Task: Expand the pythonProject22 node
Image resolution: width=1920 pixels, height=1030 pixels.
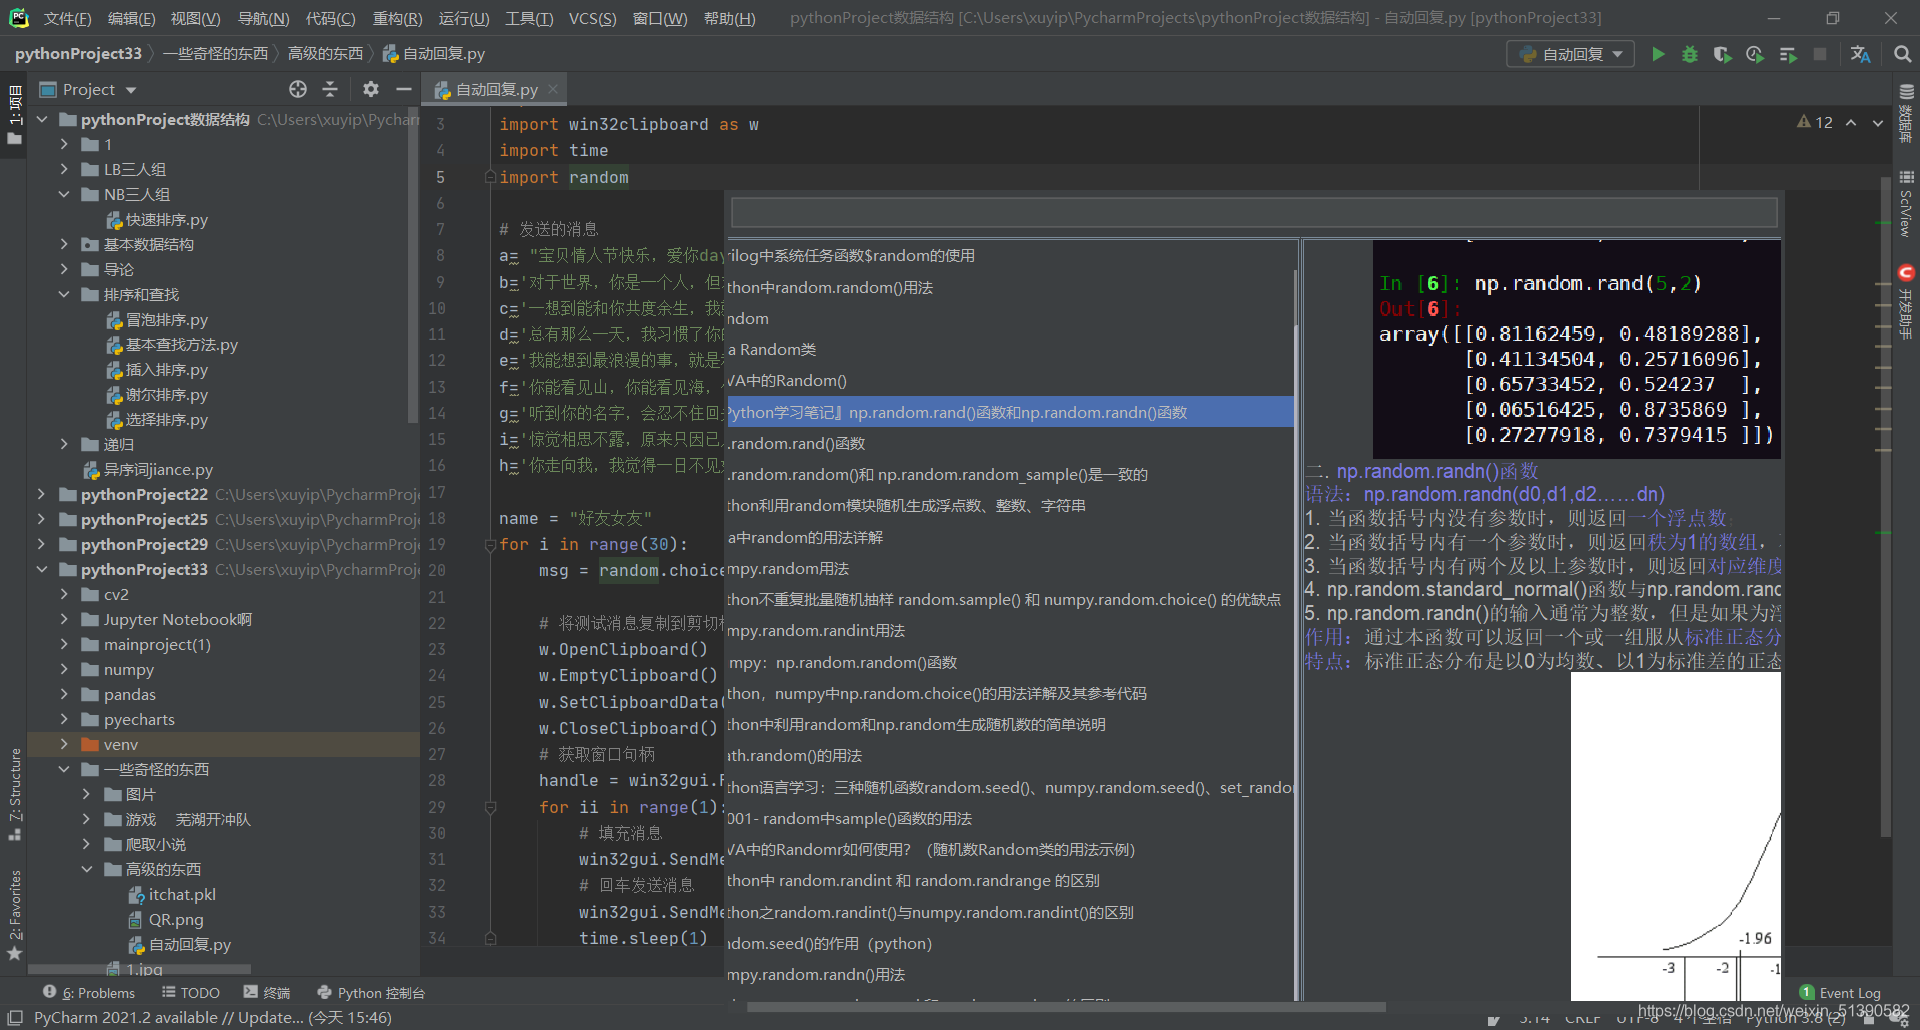Action: pyautogui.click(x=42, y=494)
